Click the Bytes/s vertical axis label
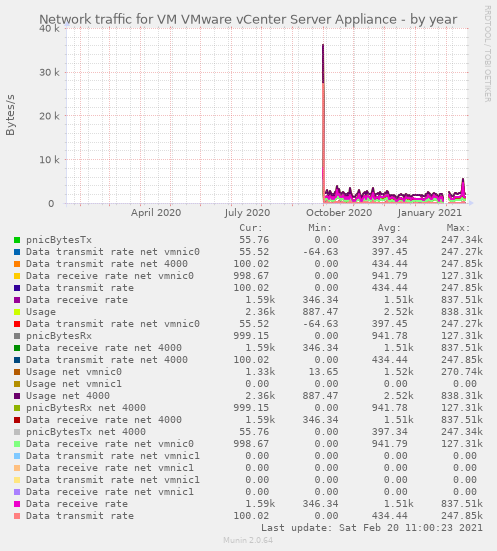Image resolution: width=497 pixels, height=551 pixels. pyautogui.click(x=10, y=115)
